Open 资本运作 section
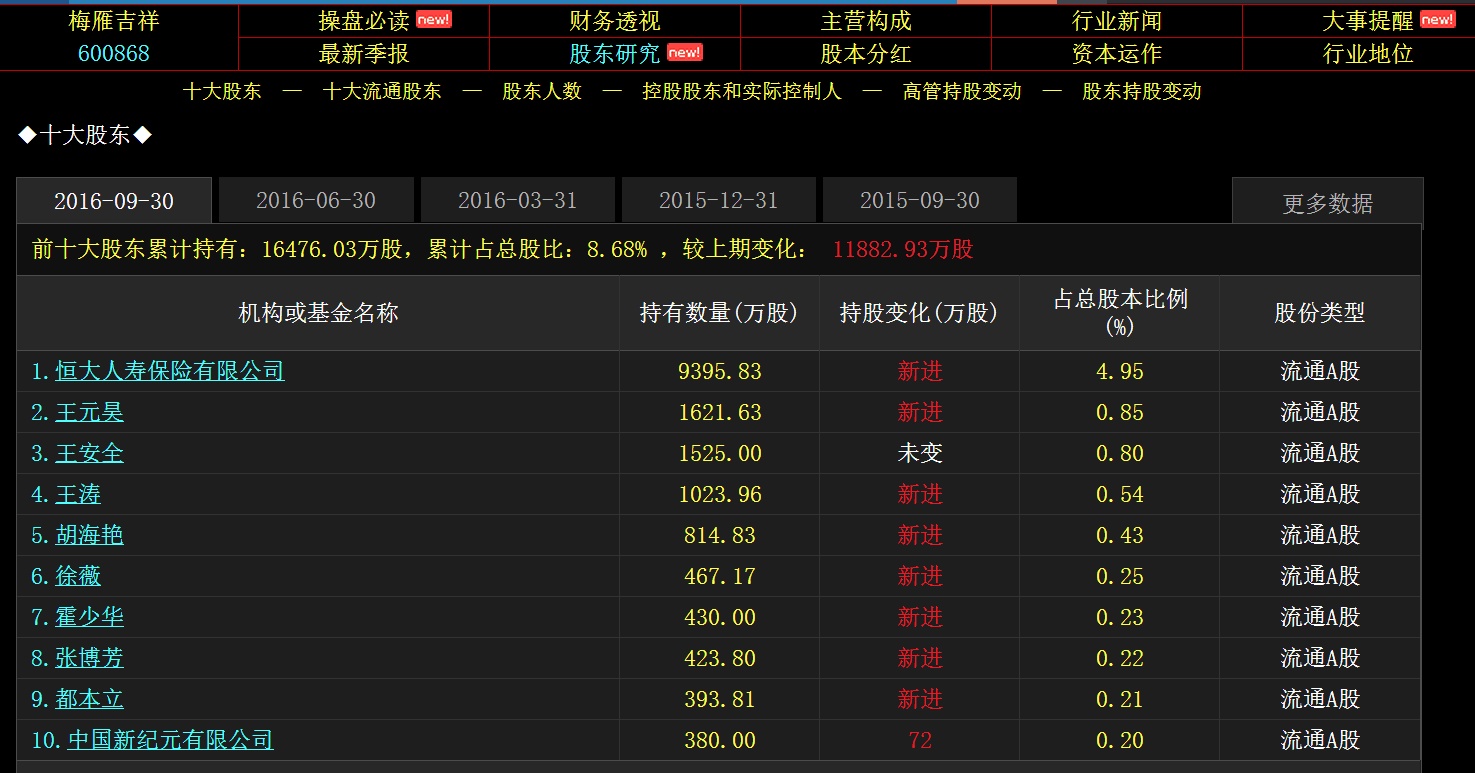 click(x=1117, y=54)
